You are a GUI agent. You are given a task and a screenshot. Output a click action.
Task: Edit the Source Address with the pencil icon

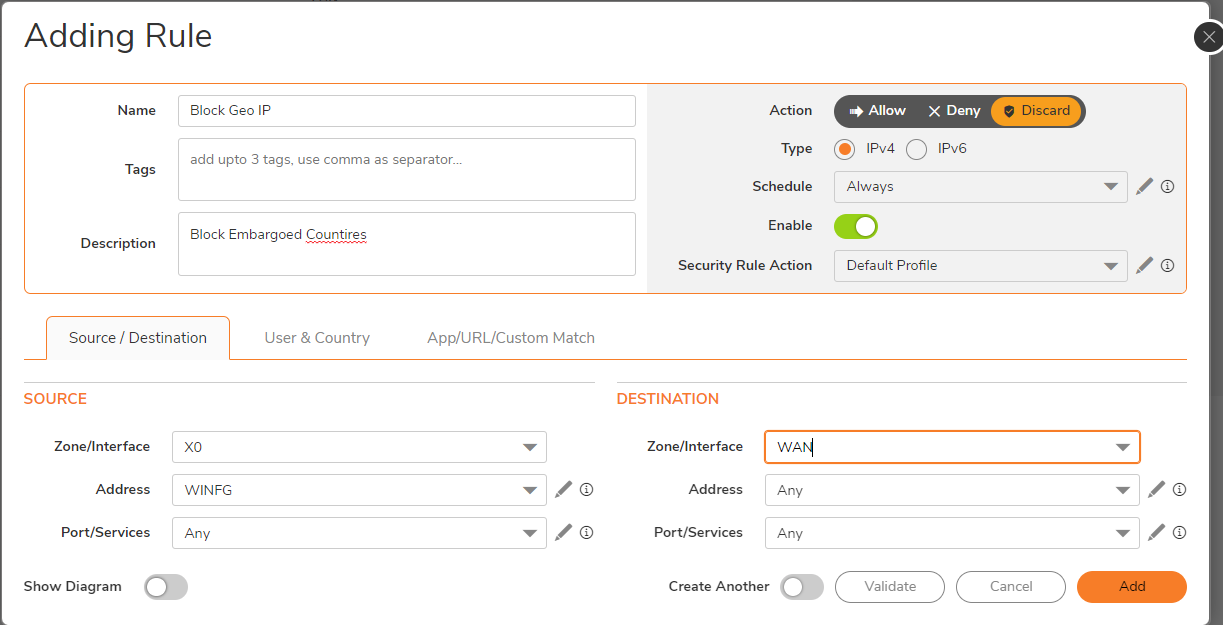563,489
